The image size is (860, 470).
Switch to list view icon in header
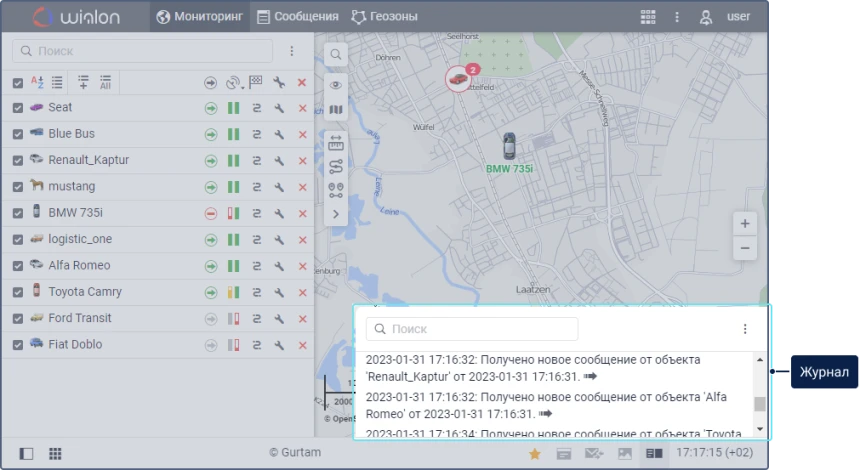(57, 82)
